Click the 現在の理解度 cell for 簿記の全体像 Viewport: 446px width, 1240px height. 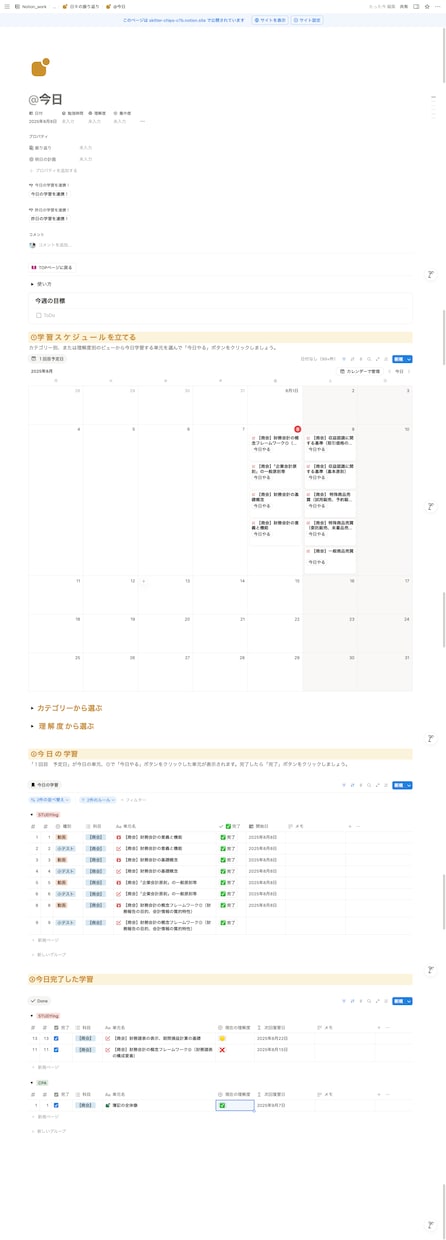pyautogui.click(x=235, y=1105)
